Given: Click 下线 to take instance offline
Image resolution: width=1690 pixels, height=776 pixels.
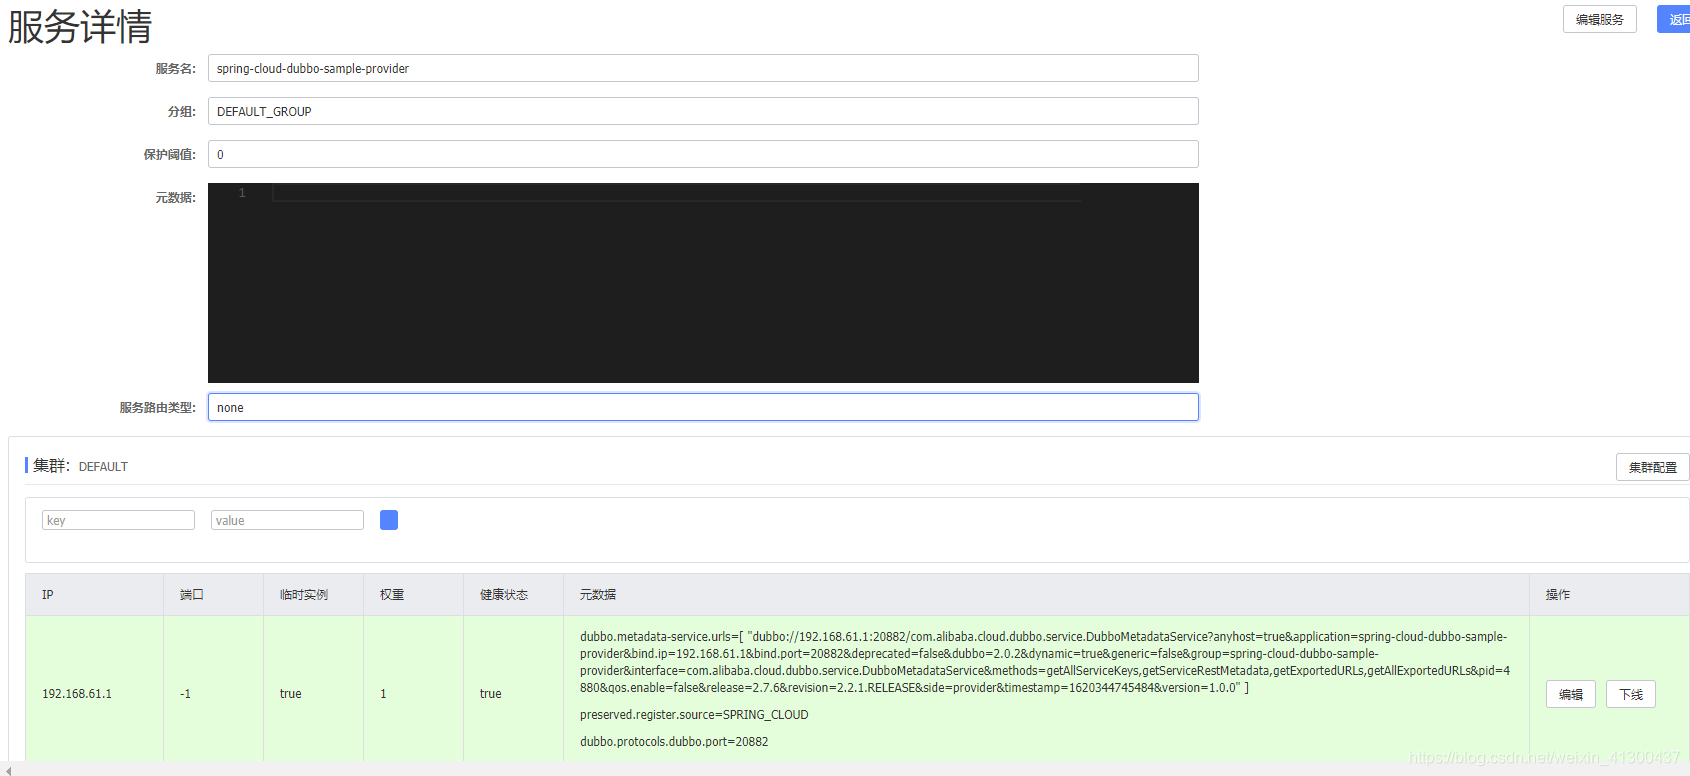Looking at the screenshot, I should click(1631, 694).
